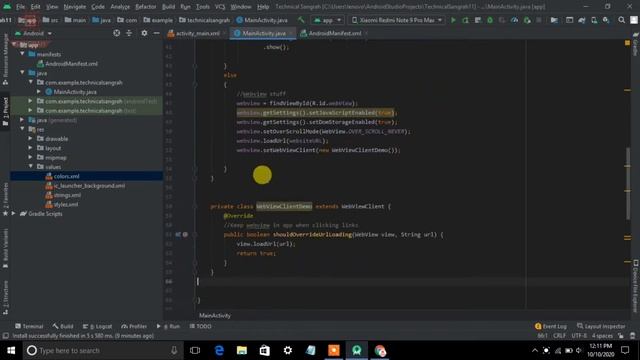Open the SDK Manager icon
Screen dimensions: 640x360
606,20
